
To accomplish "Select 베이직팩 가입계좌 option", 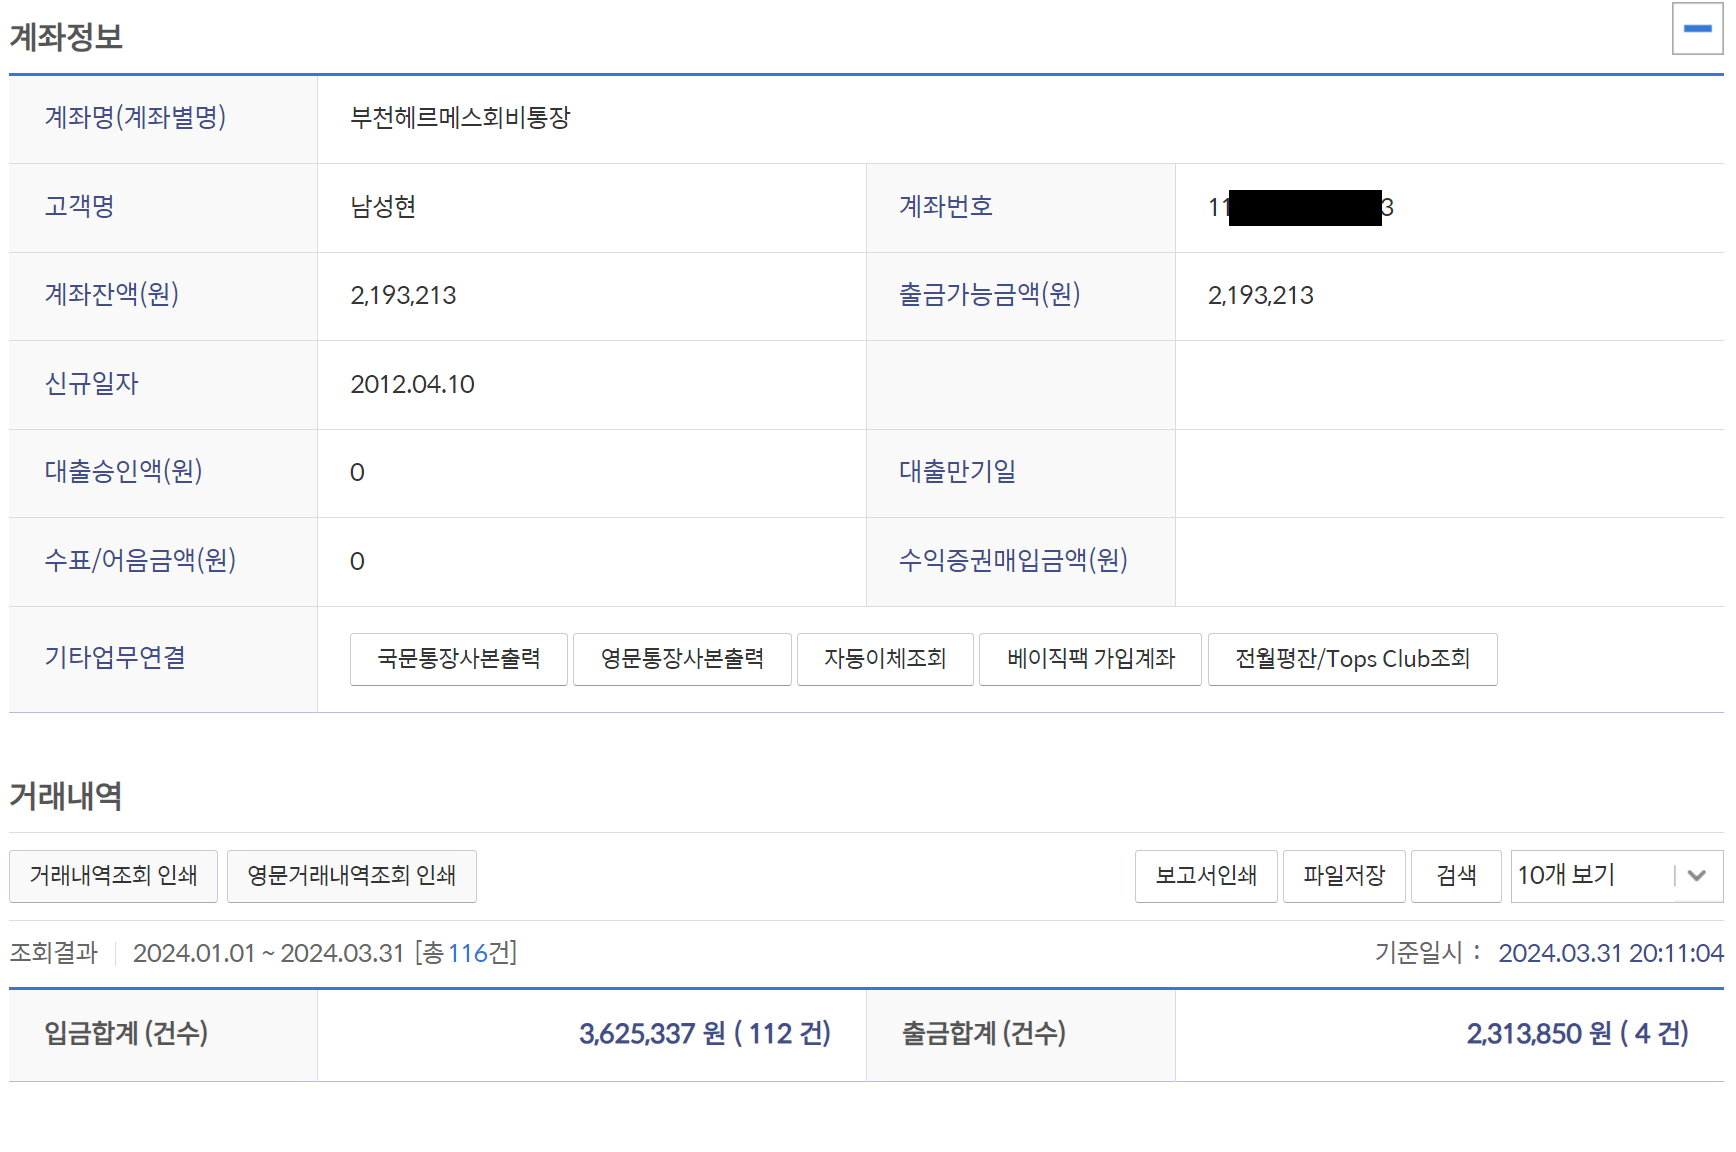I will click(1090, 659).
